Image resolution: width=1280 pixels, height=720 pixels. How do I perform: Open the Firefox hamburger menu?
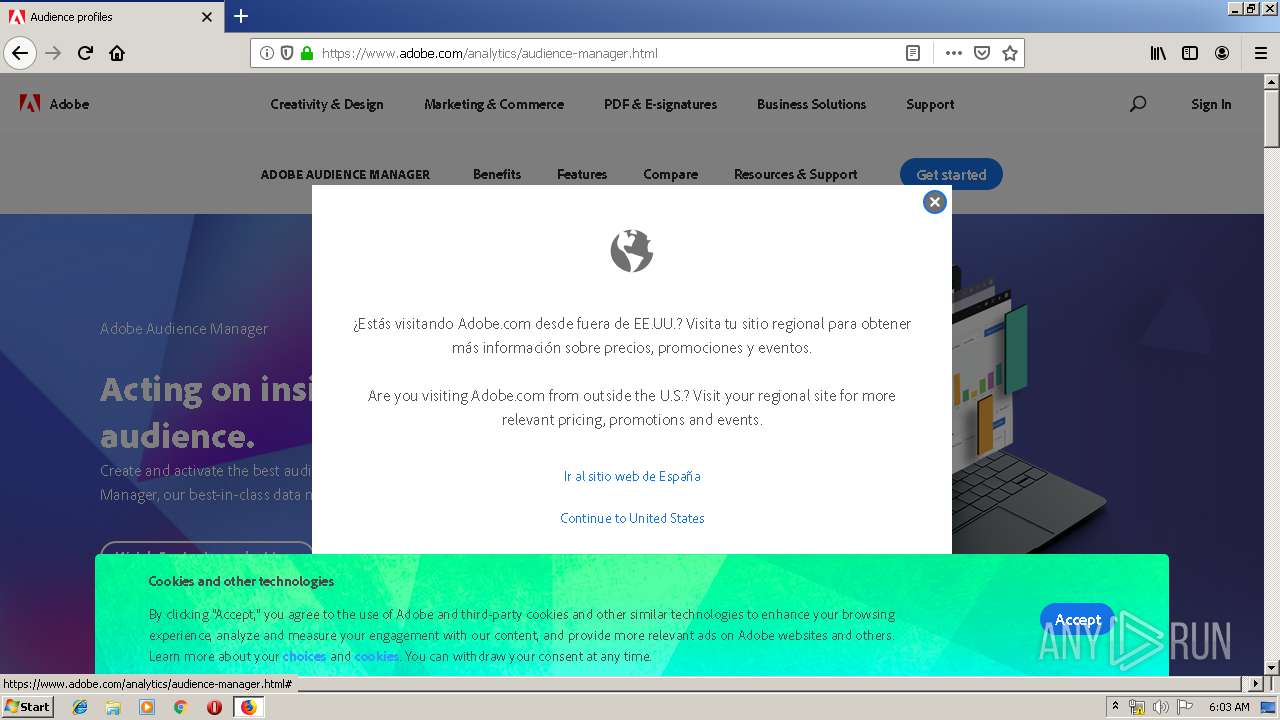click(x=1260, y=53)
